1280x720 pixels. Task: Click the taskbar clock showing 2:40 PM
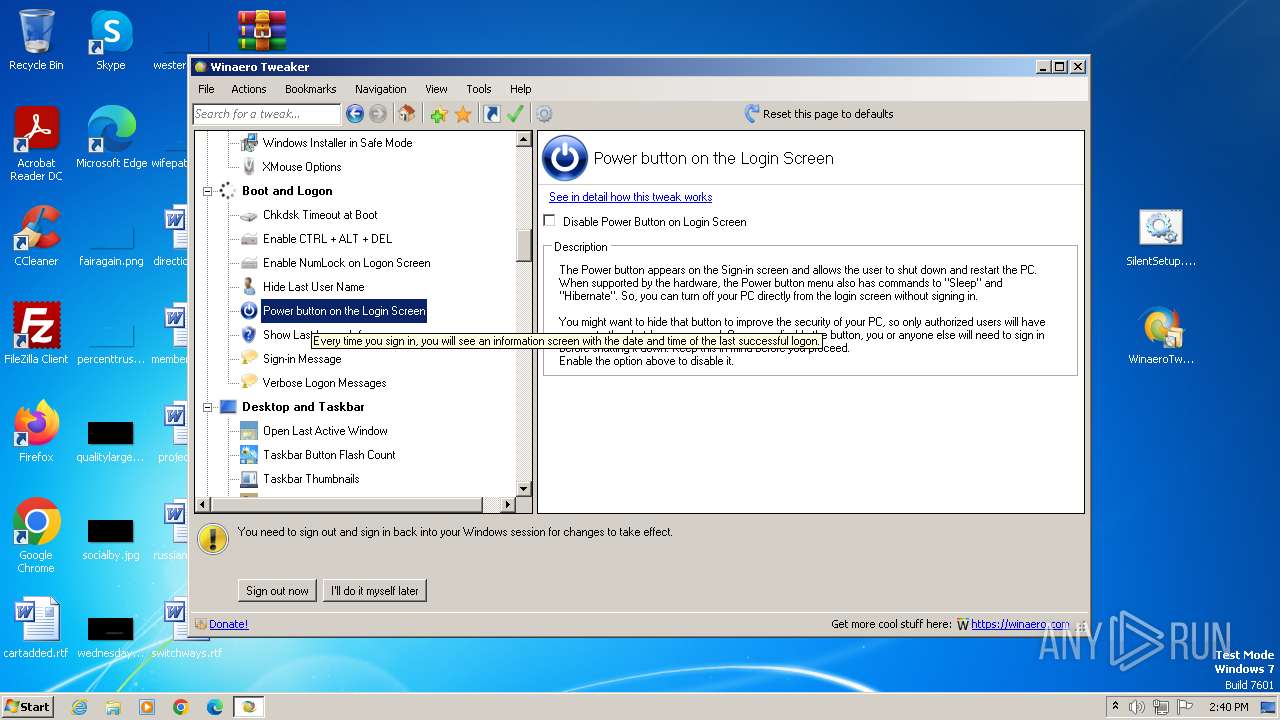pos(1228,707)
